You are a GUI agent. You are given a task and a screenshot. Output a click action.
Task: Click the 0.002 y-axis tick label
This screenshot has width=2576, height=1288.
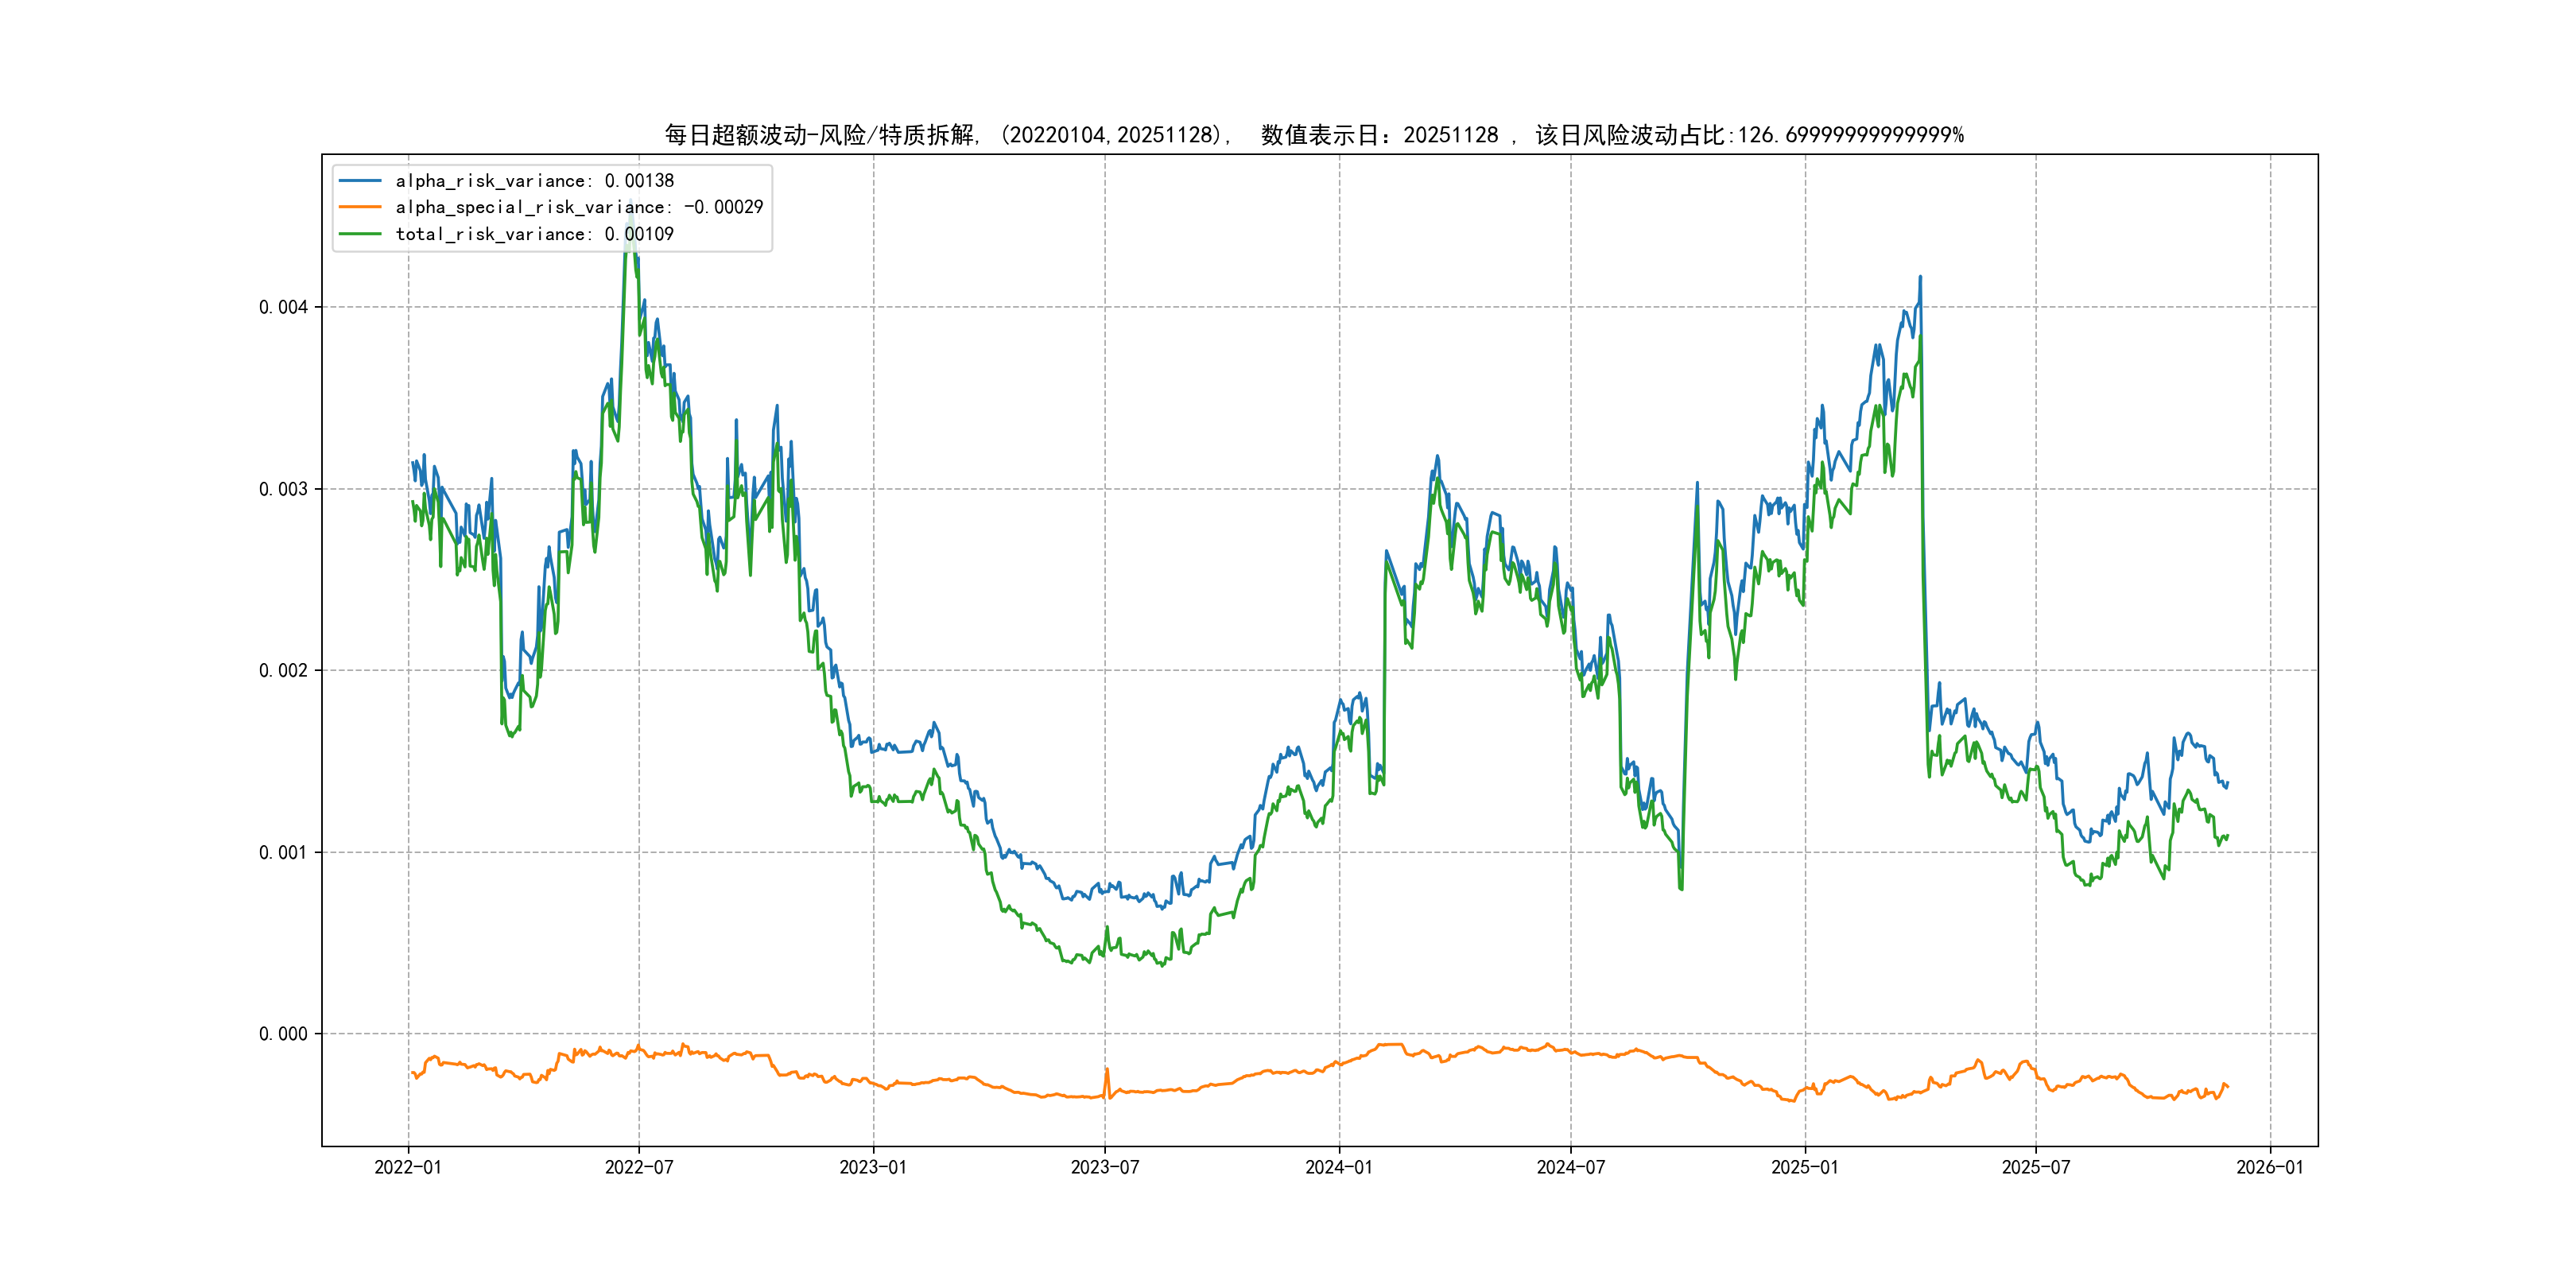coord(283,670)
